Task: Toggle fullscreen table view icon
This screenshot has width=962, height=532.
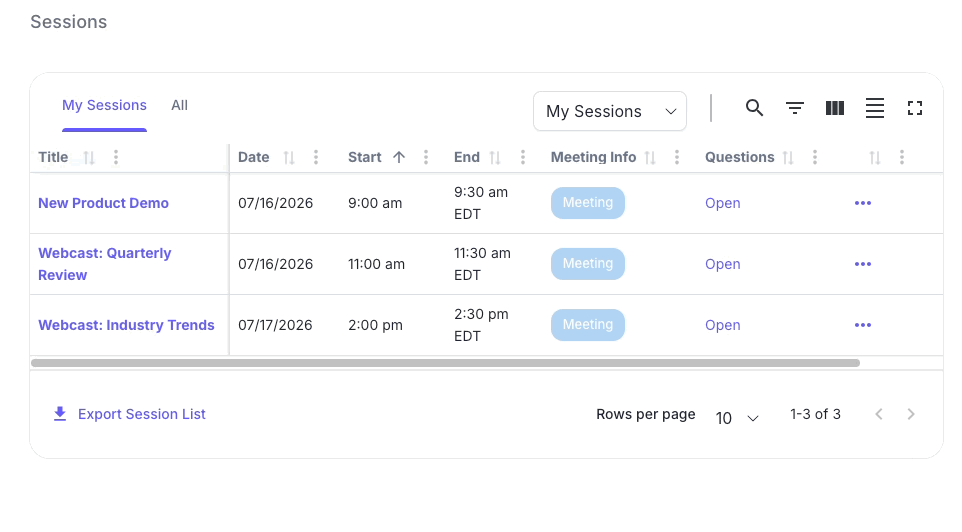Action: [915, 108]
